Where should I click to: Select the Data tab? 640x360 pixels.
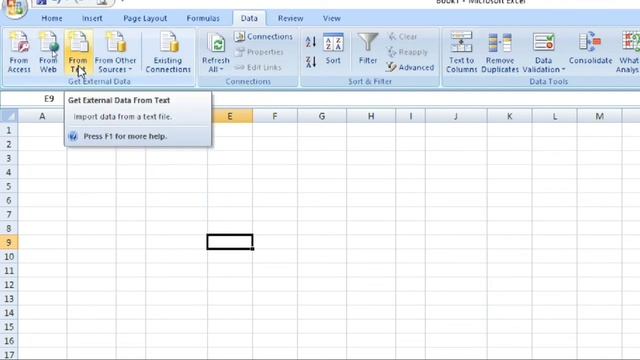coord(249,18)
